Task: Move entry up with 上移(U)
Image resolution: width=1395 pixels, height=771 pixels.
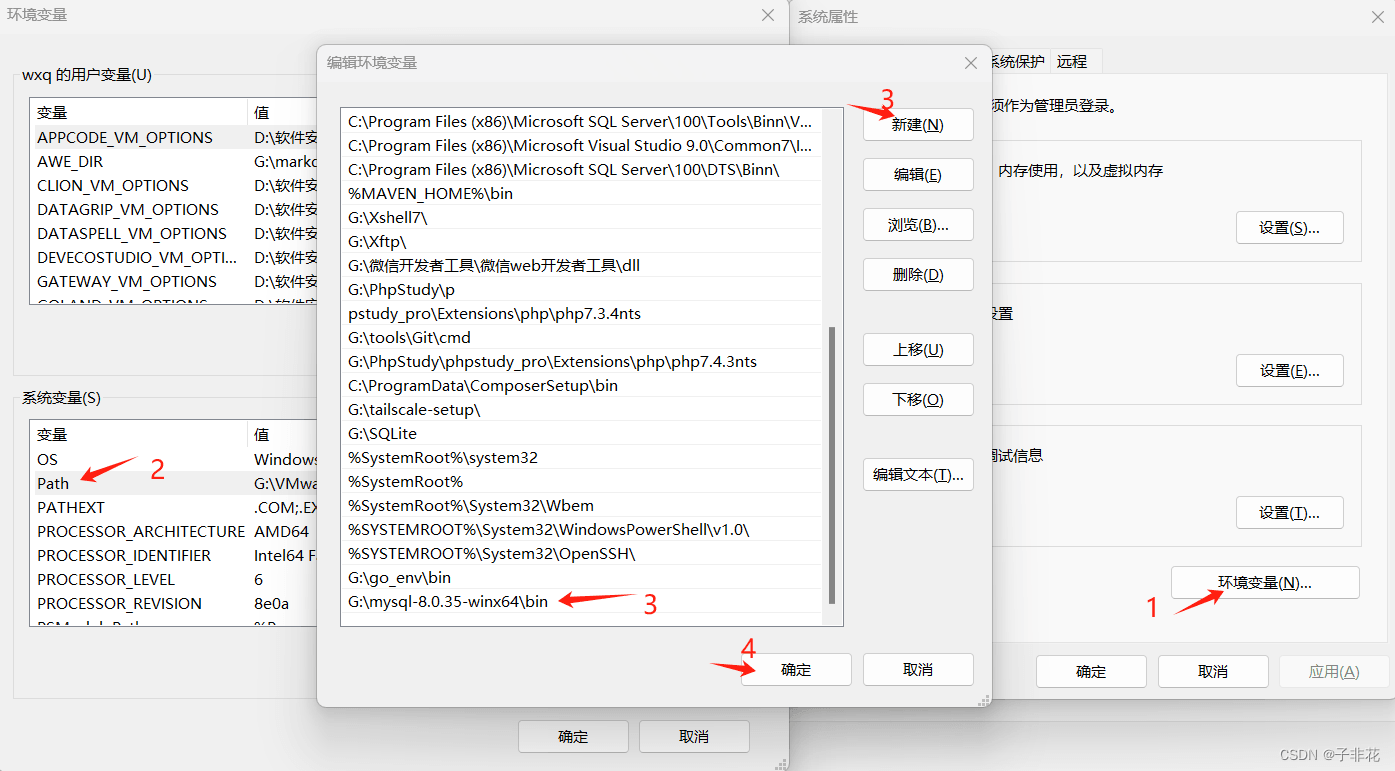Action: pos(918,349)
